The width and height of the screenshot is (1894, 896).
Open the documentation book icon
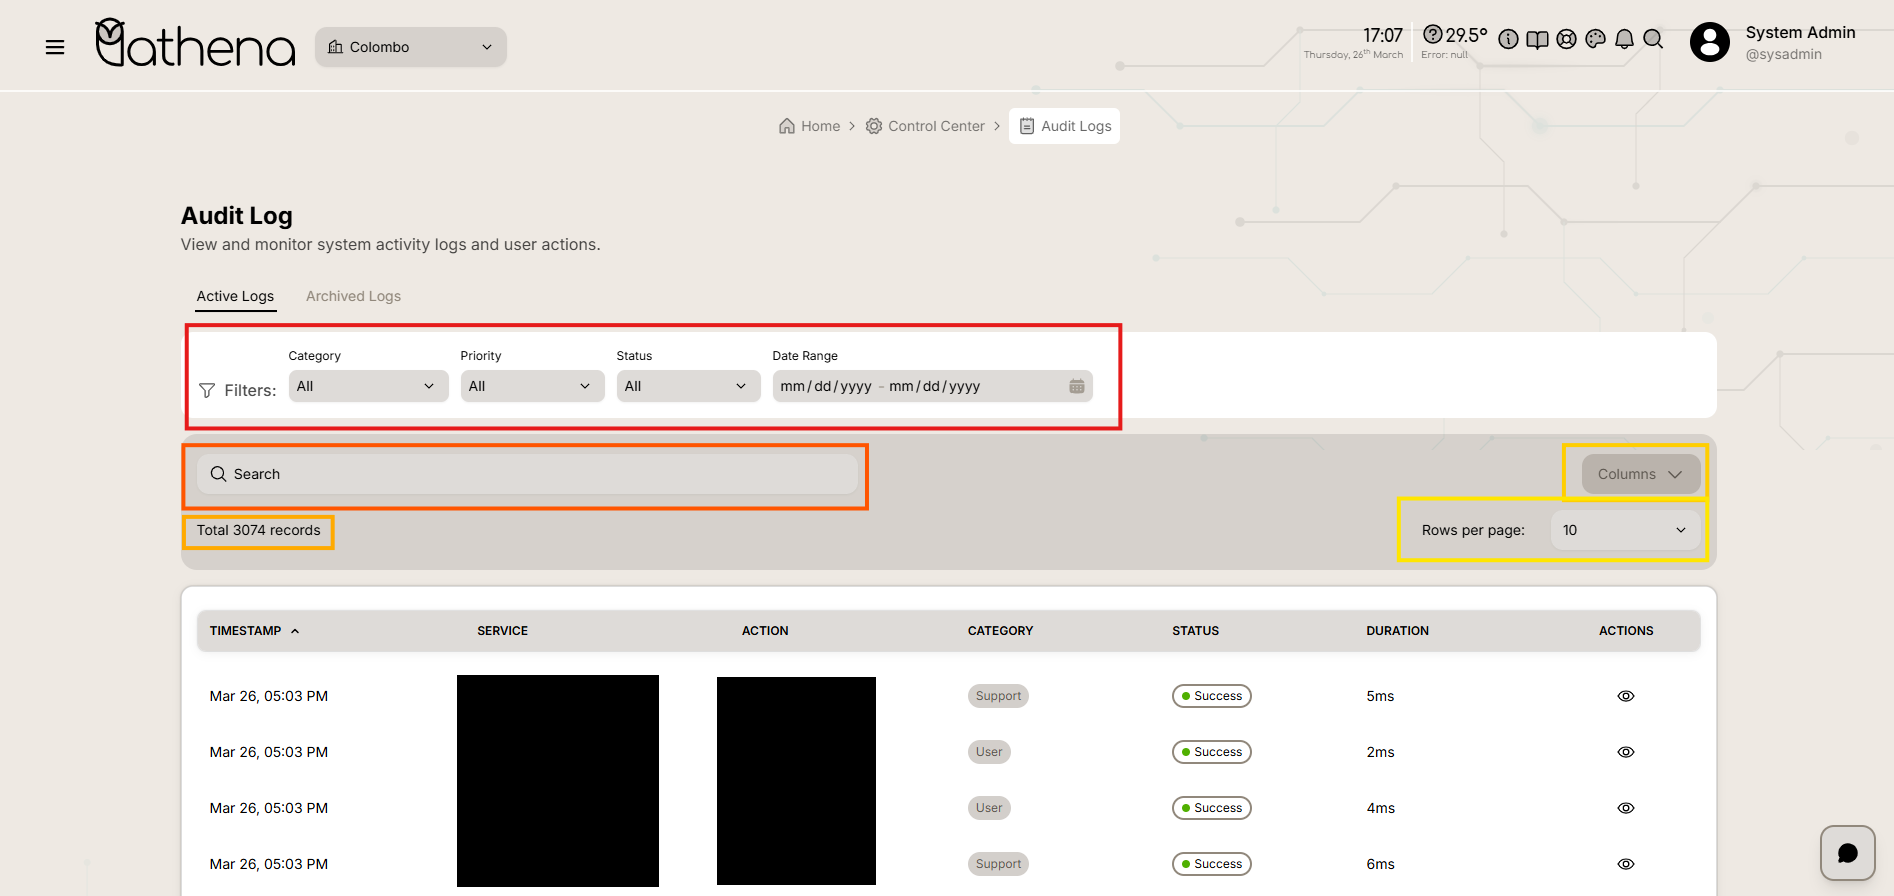1537,39
